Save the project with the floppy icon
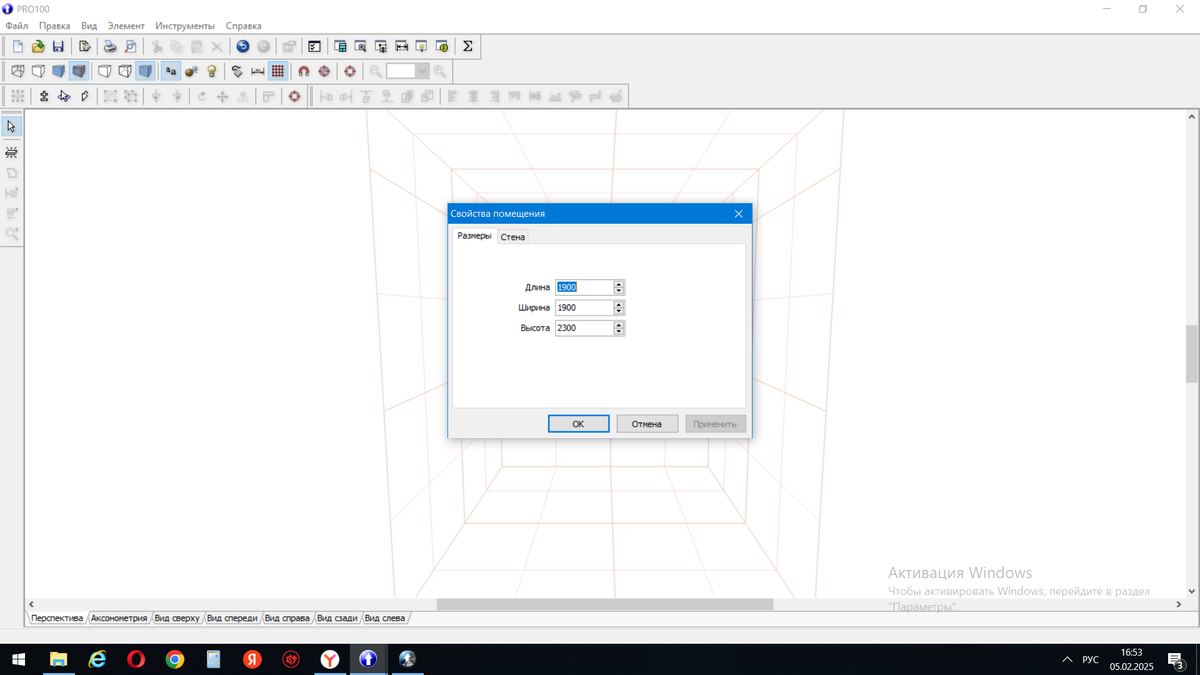Image resolution: width=1200 pixels, height=675 pixels. click(58, 46)
